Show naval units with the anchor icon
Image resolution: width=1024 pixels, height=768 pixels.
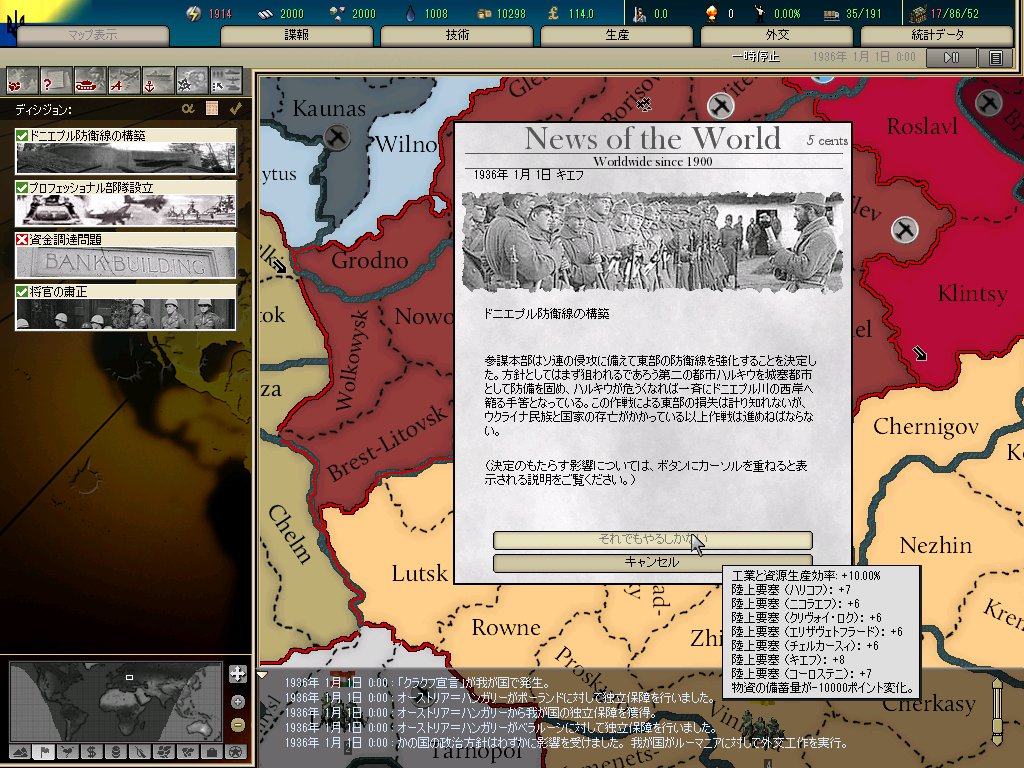(x=158, y=82)
